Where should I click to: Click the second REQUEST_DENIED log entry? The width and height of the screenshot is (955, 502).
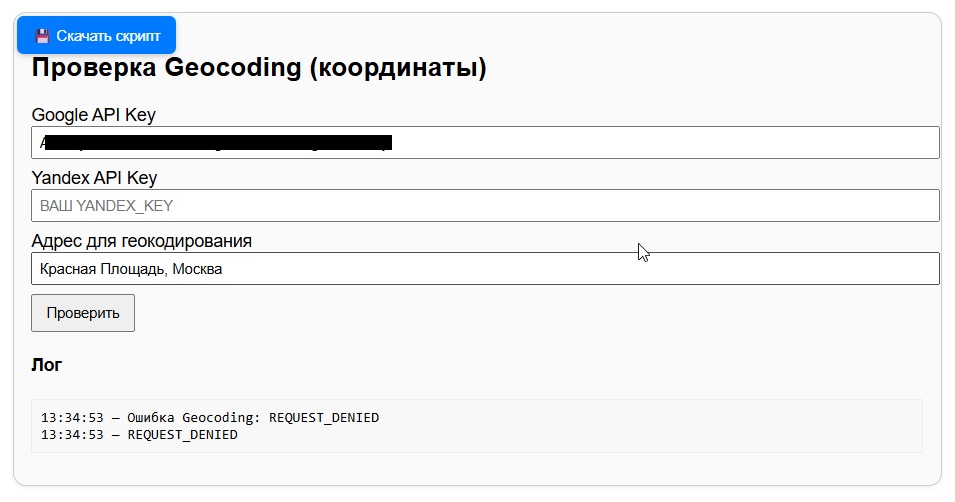(x=182, y=435)
